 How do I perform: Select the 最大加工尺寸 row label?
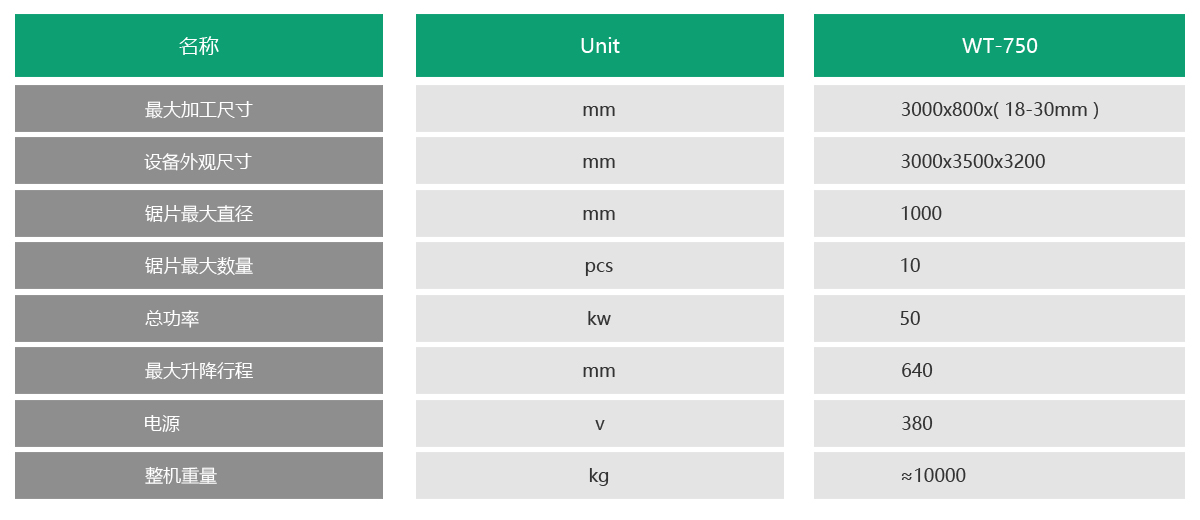tap(198, 109)
